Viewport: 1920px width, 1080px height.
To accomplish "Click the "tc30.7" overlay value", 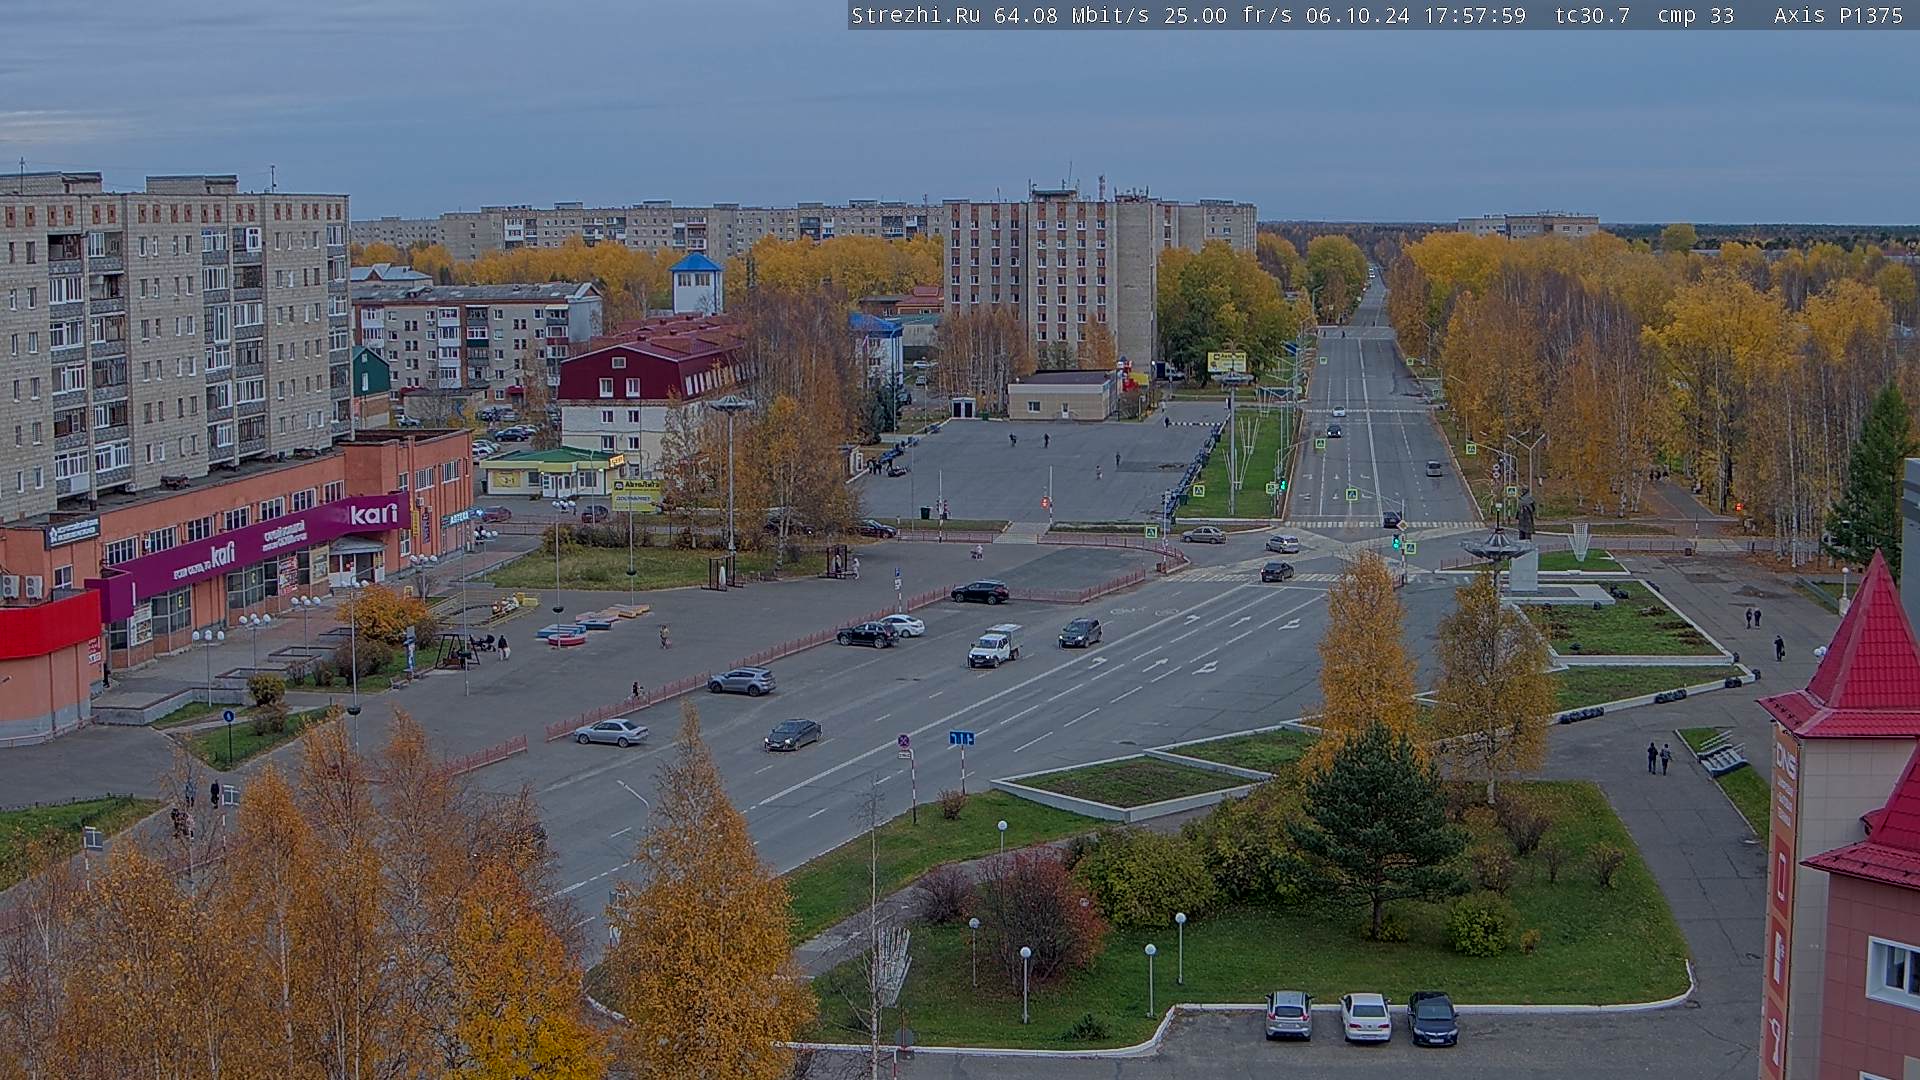I will (1592, 15).
